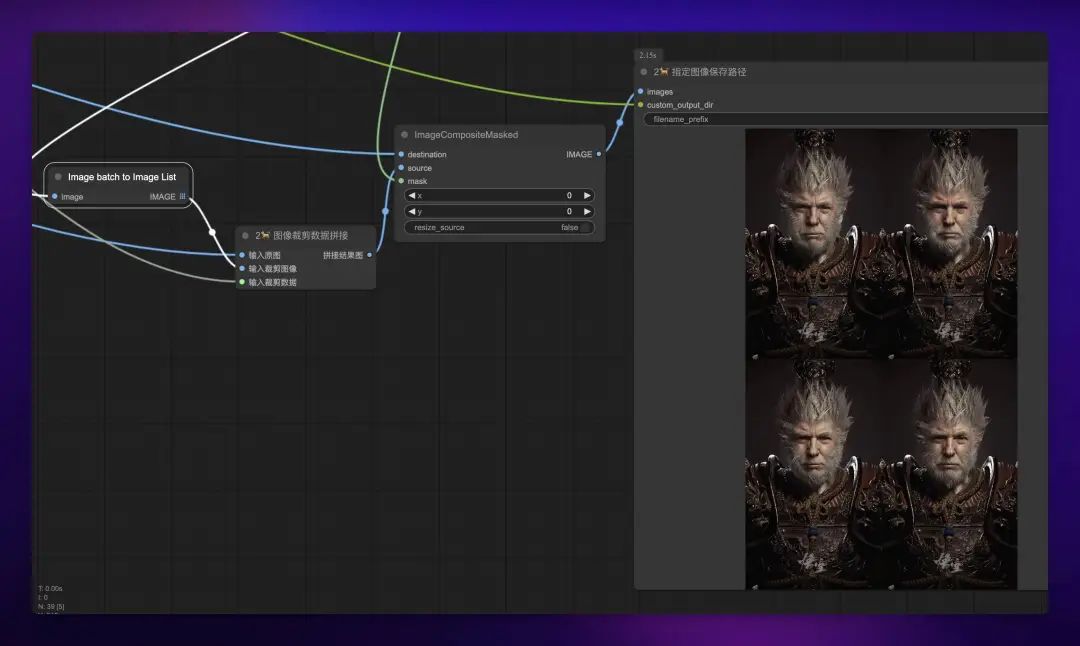Select the Image batch to Image List title
This screenshot has height=646, width=1080.
122,177
